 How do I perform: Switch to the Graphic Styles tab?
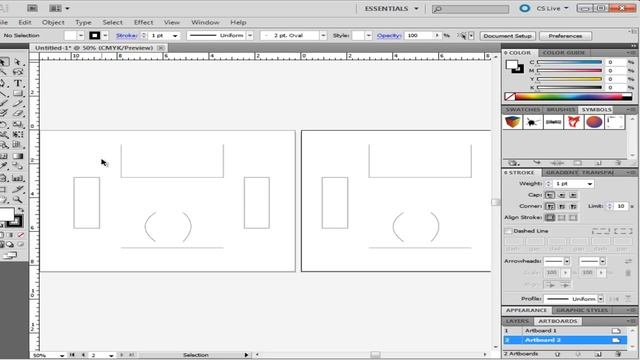[582, 310]
